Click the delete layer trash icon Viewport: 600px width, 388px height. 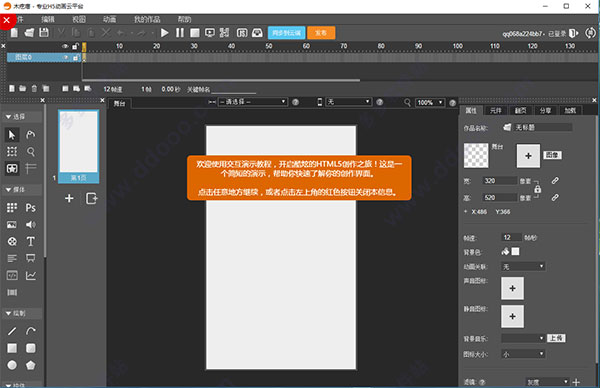(x=34, y=89)
